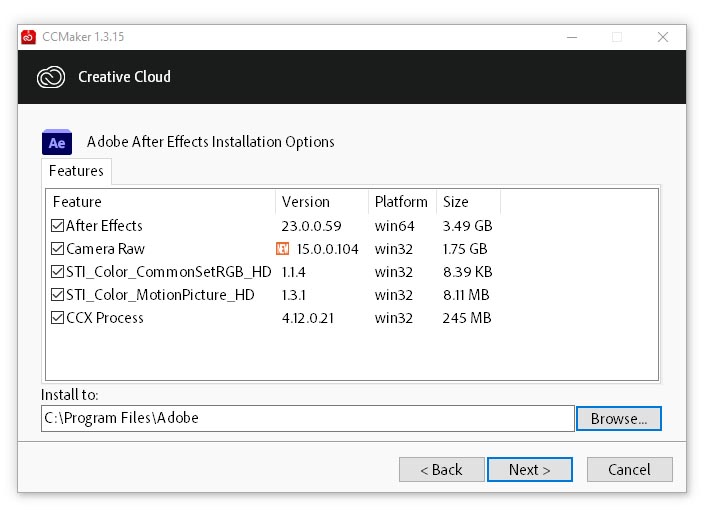Viewport: 710px width, 510px height.
Task: Click the Size column header
Action: (469, 202)
